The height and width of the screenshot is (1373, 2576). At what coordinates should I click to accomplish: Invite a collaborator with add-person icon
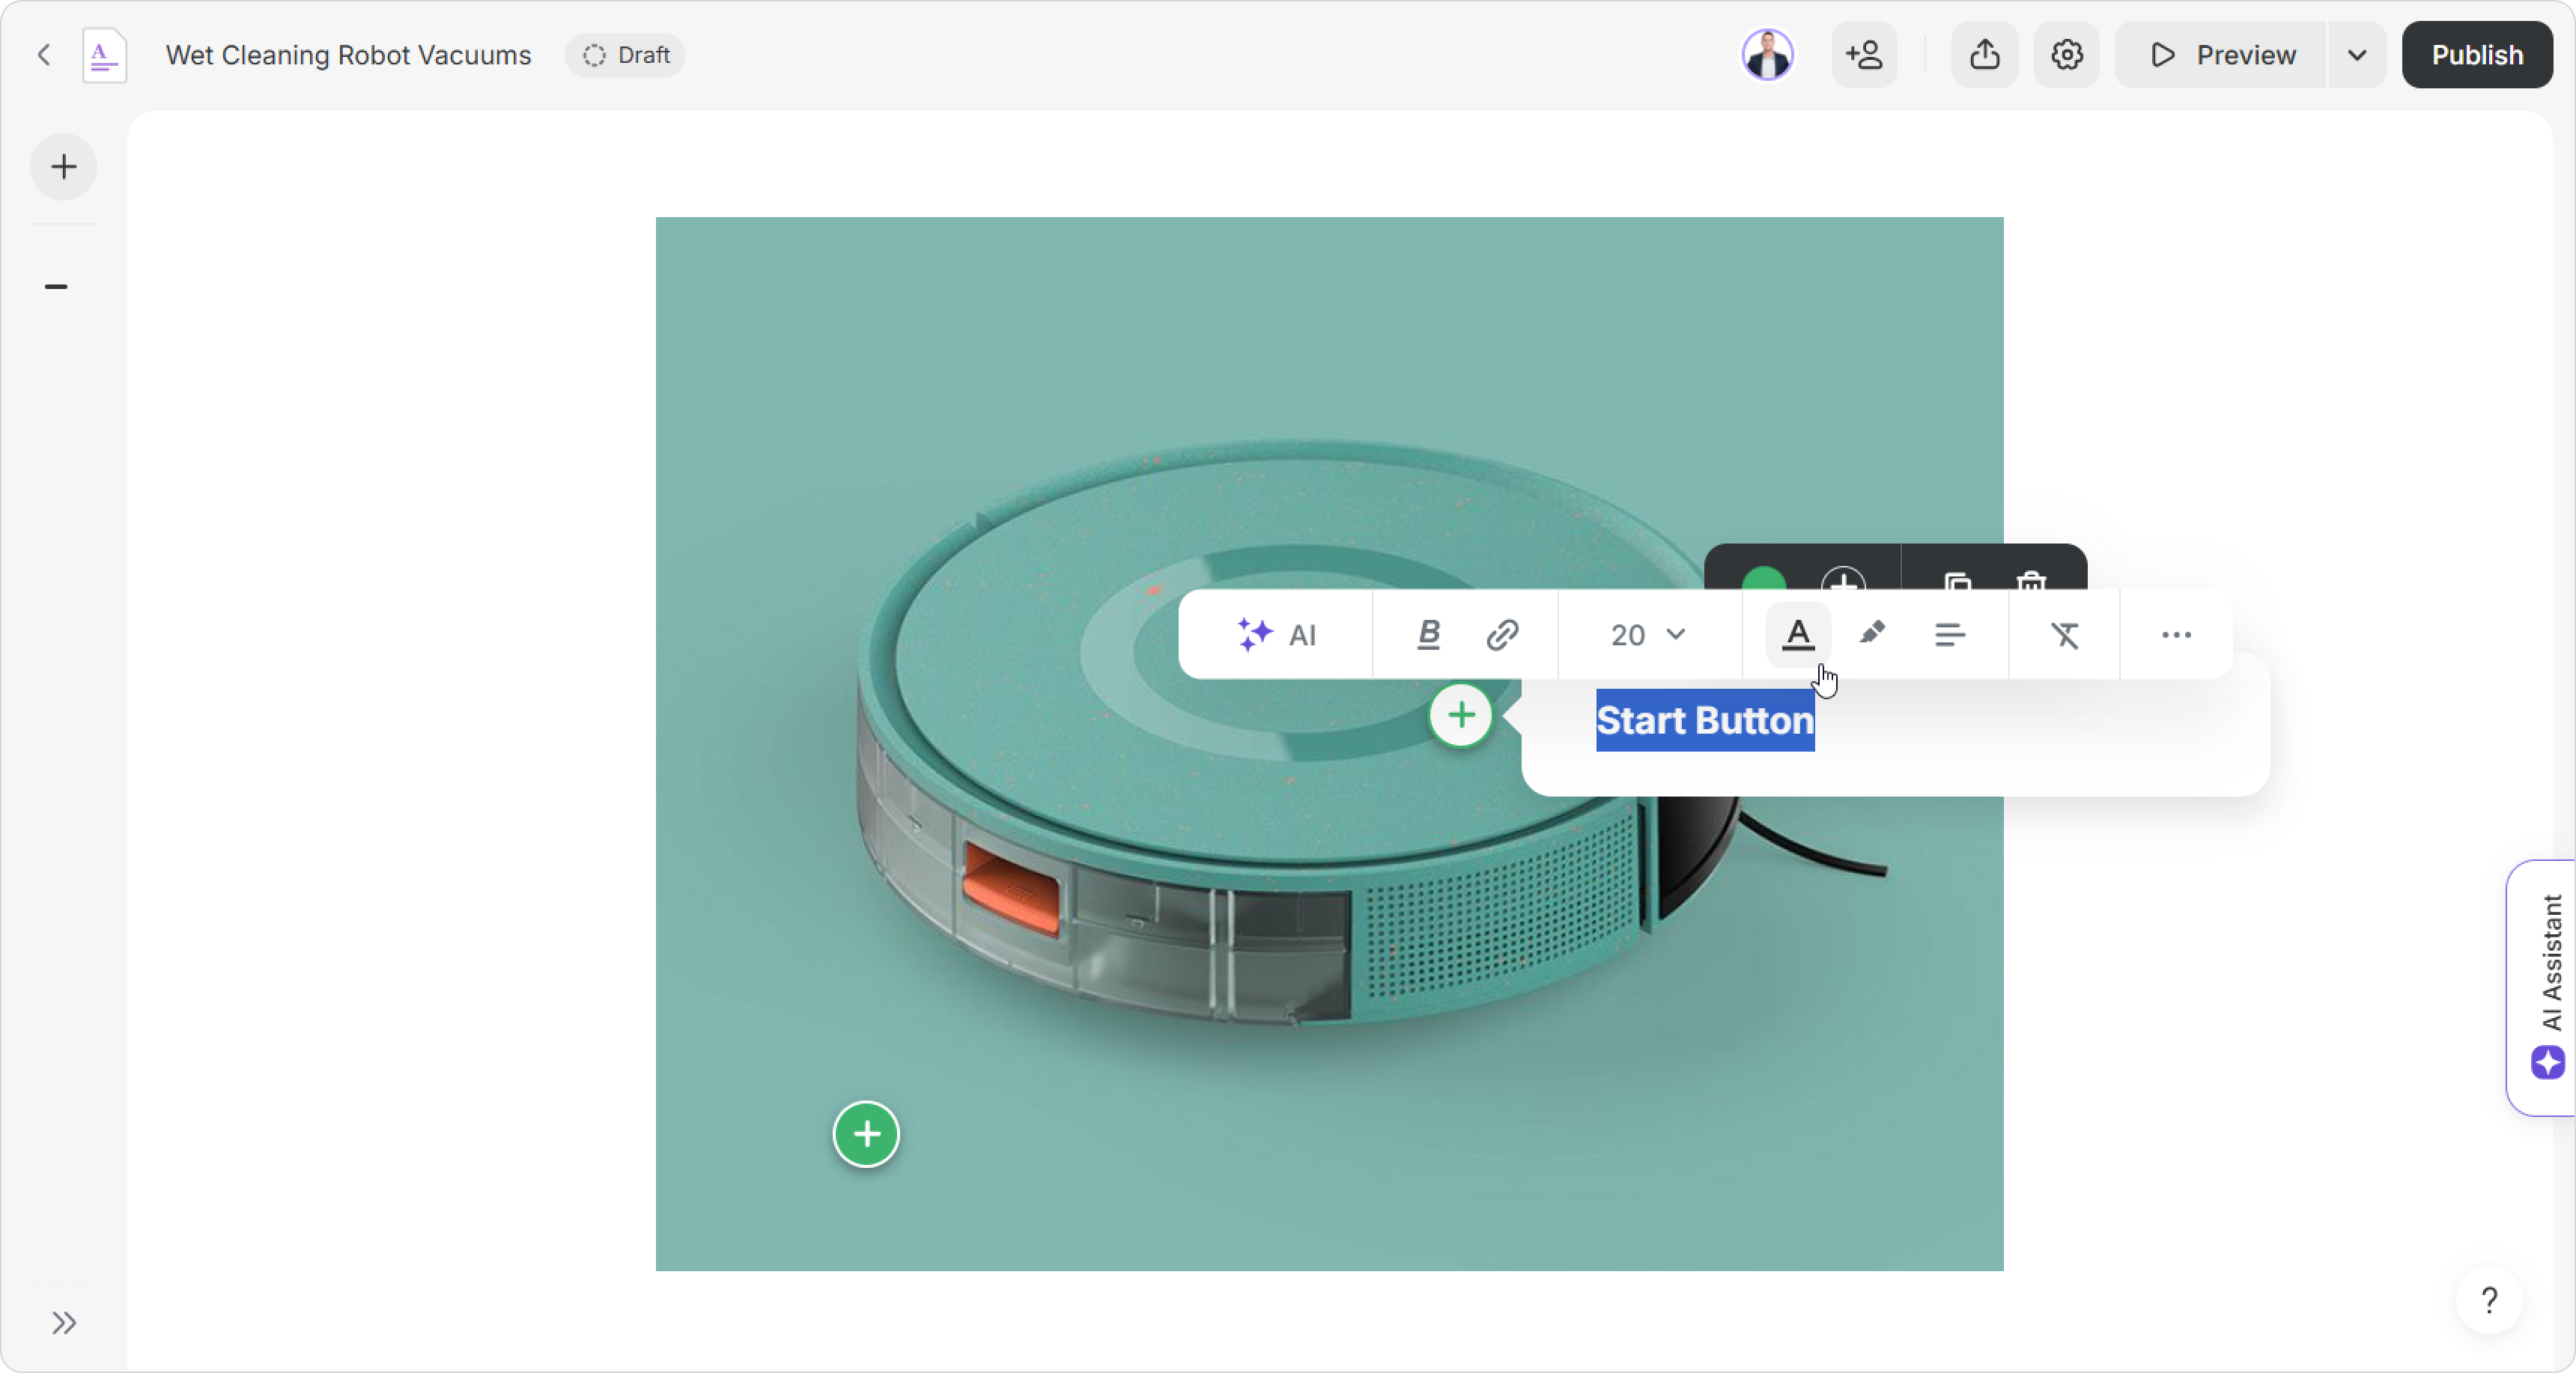pyautogui.click(x=1864, y=55)
